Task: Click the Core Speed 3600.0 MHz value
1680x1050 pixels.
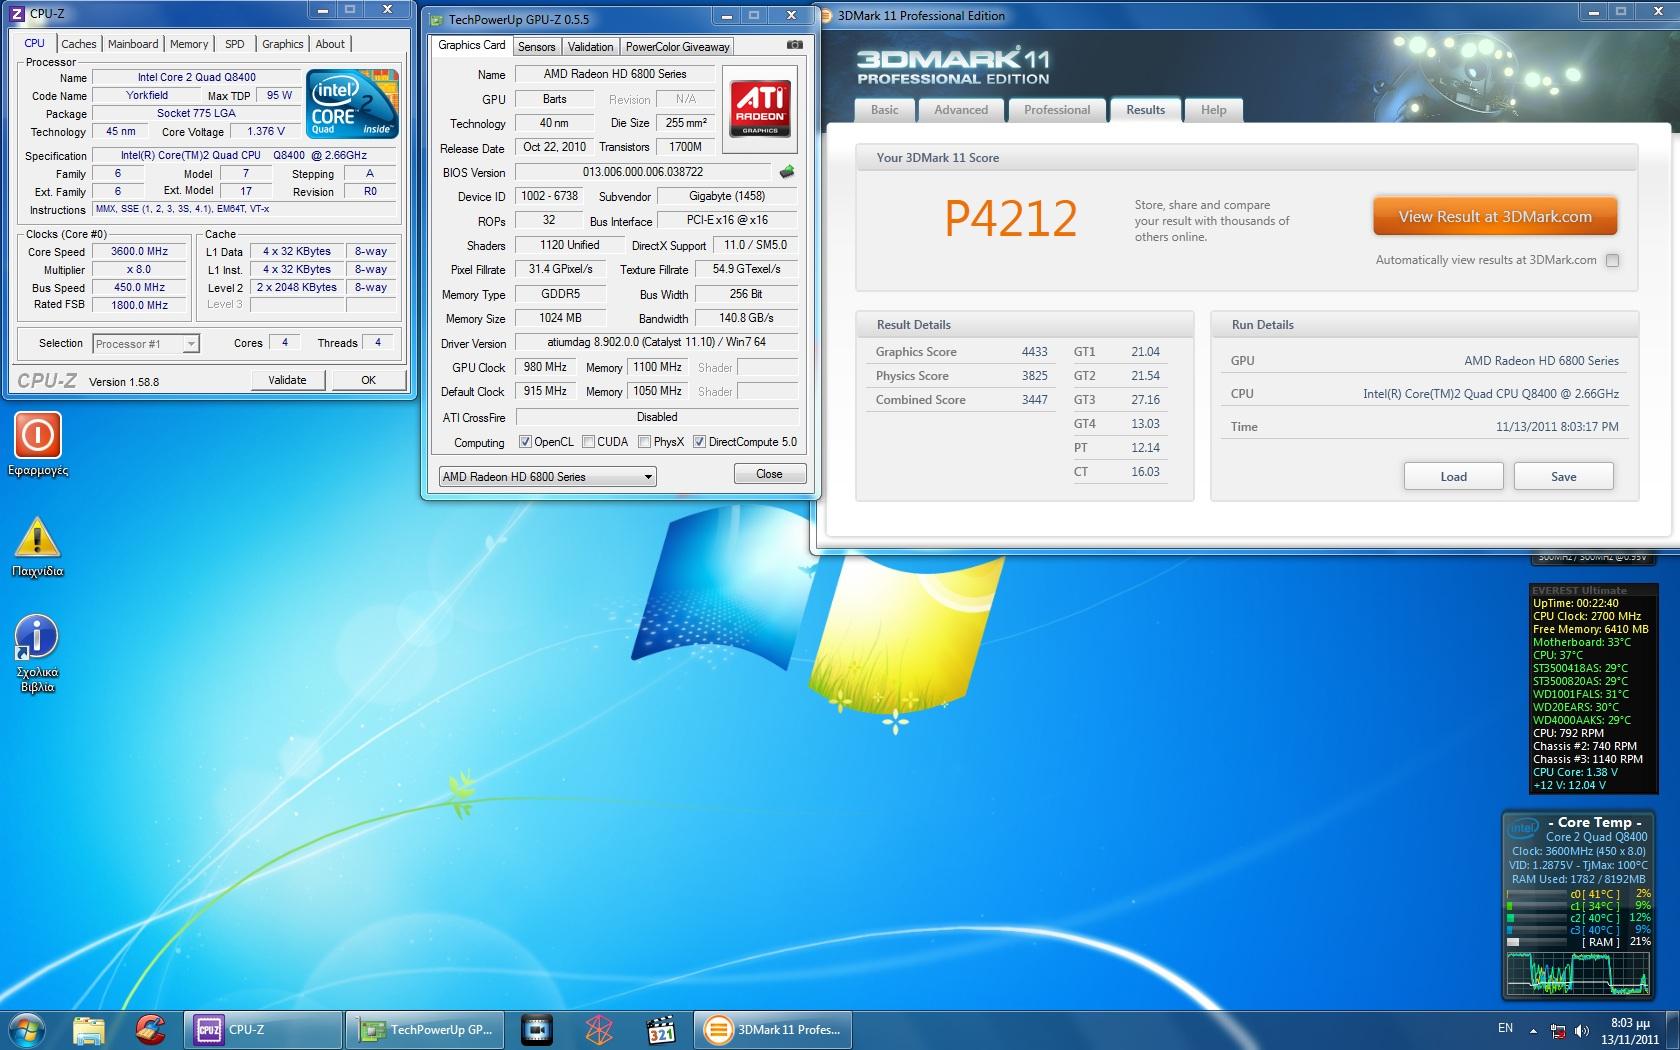Action: 139,252
